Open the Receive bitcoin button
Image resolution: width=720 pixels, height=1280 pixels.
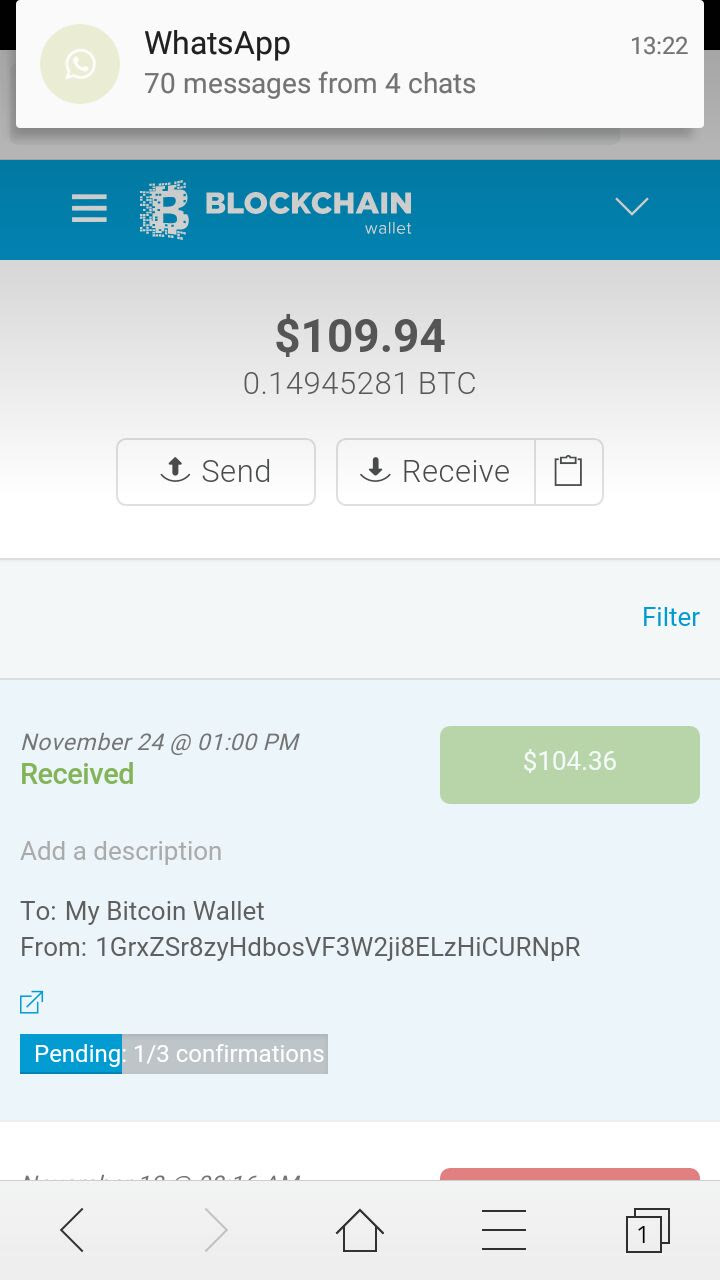point(436,472)
